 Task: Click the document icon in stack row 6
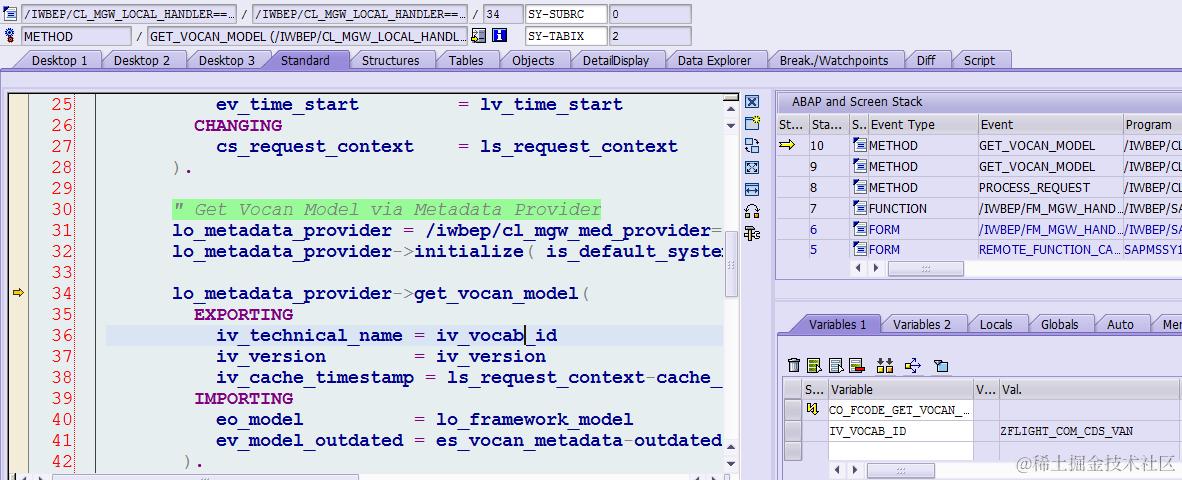(x=859, y=229)
